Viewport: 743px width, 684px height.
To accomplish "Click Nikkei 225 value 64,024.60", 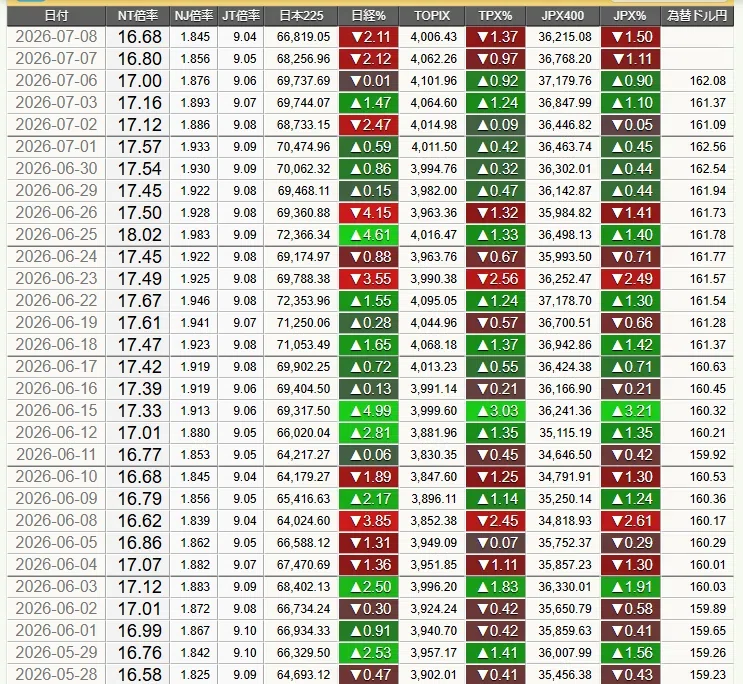I will (303, 520).
